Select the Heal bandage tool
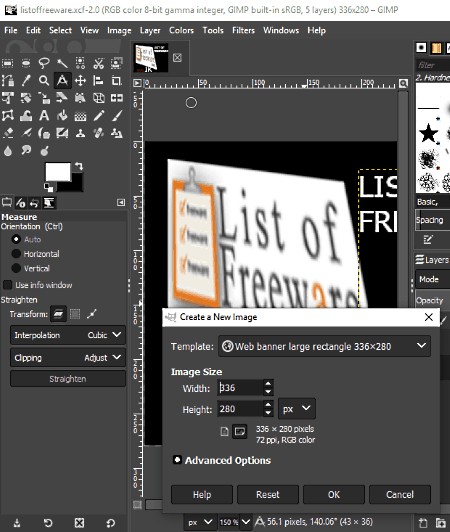Image resolution: width=450 pixels, height=532 pixels. pos(98,133)
